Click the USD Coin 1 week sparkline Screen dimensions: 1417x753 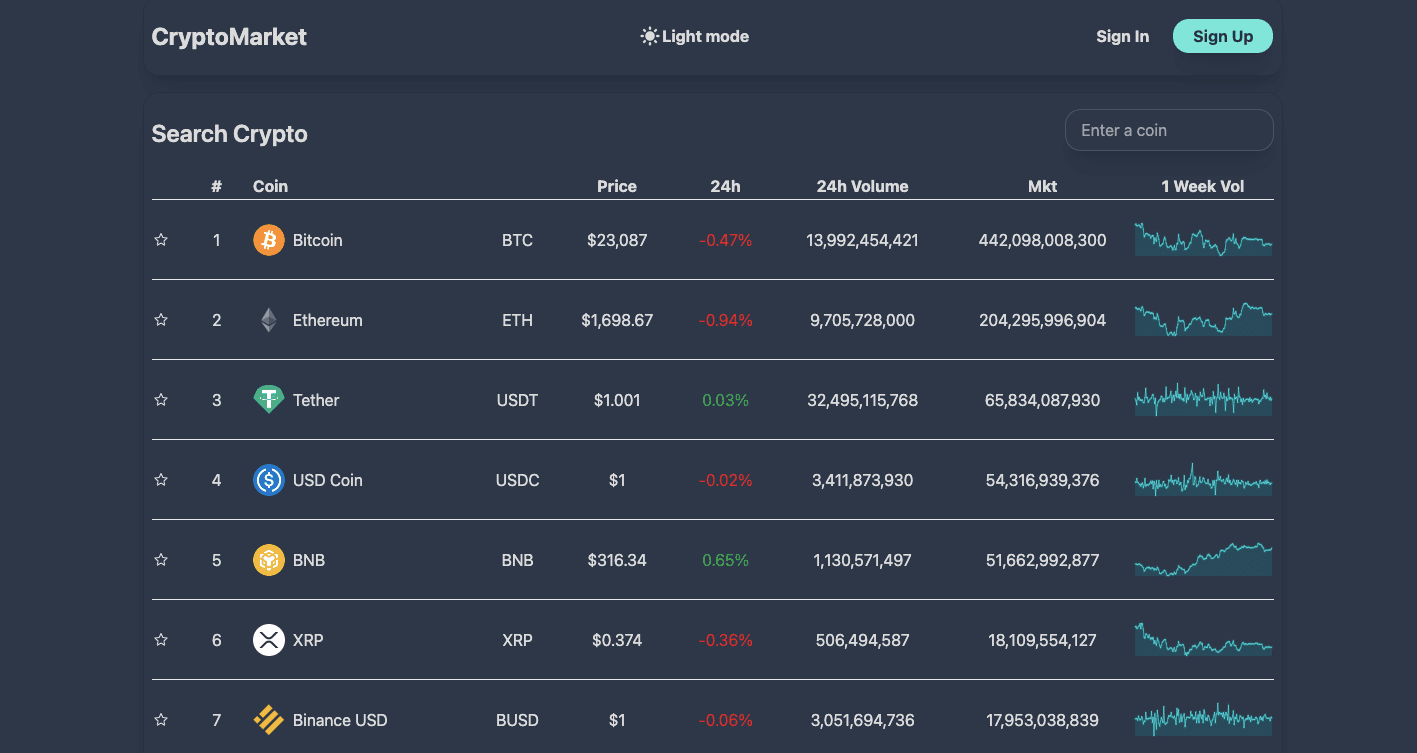tap(1203, 480)
